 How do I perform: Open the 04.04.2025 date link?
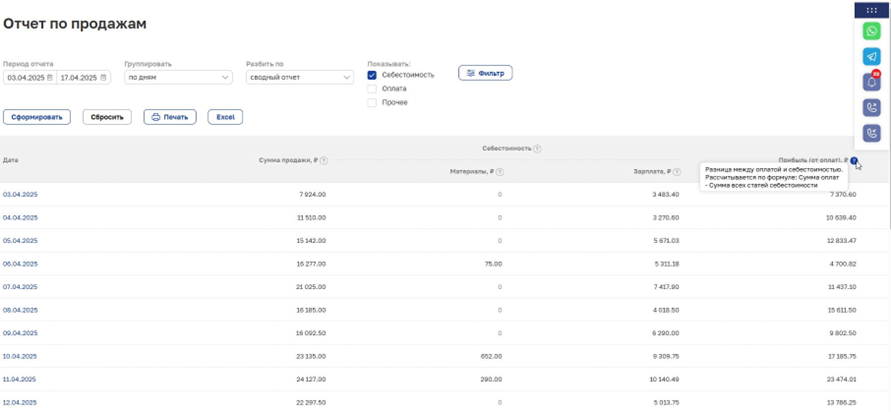[x=20, y=218]
